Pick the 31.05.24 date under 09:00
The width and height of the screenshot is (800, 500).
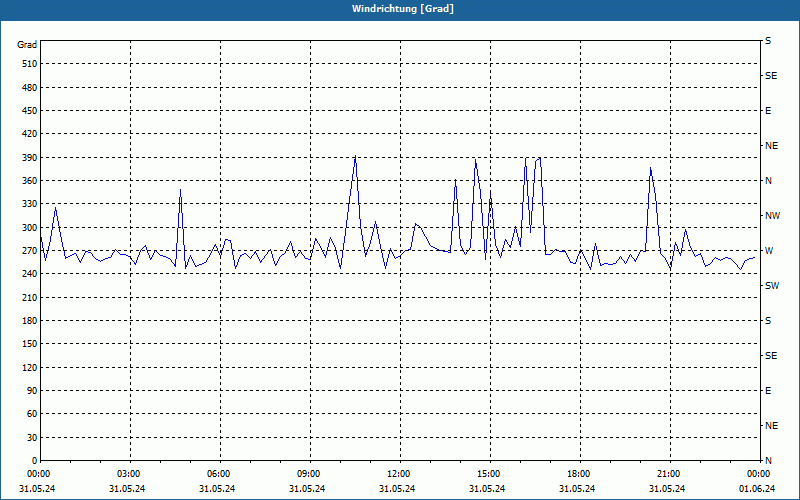307,489
